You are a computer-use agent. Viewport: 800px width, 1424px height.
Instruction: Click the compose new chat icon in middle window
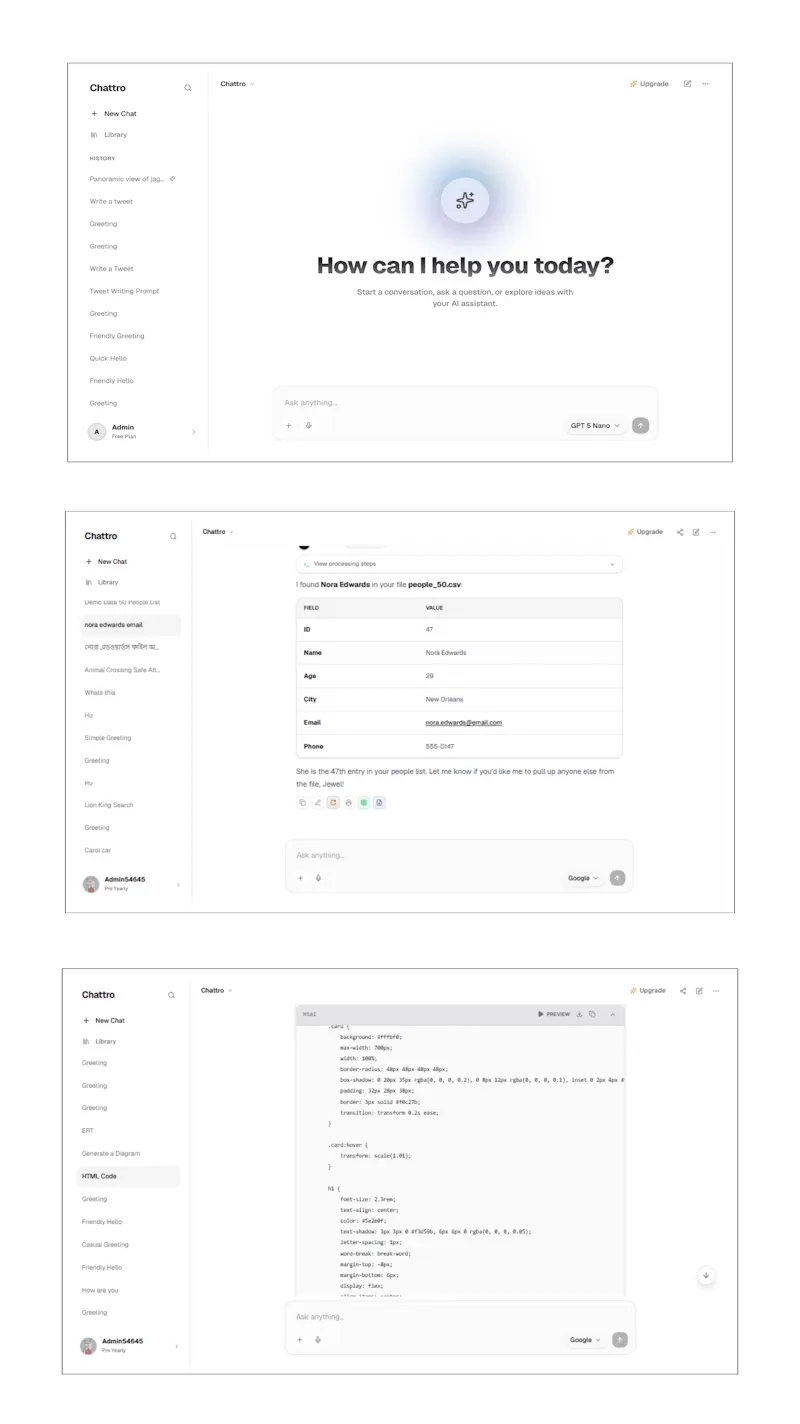[696, 532]
